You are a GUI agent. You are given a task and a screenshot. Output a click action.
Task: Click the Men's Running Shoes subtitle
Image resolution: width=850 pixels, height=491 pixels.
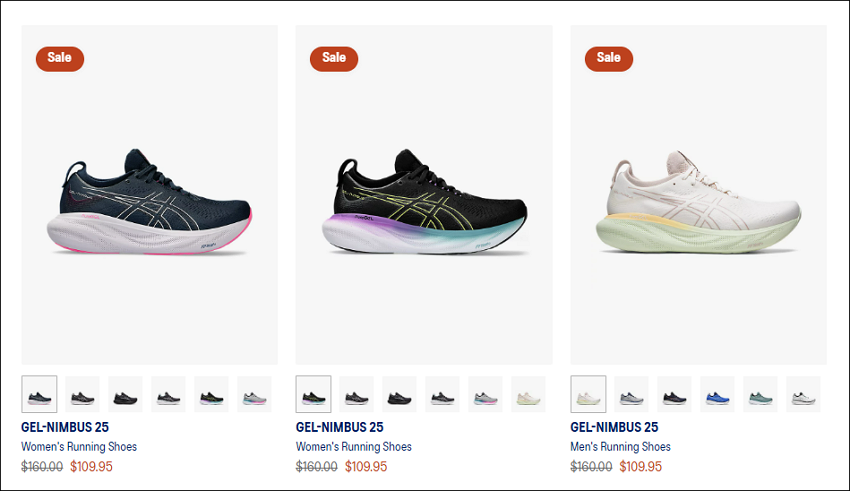pyautogui.click(x=621, y=447)
